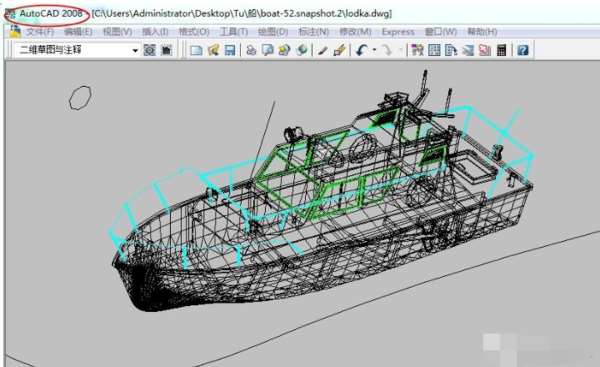This screenshot has width=600, height=367.
Task: Open the Express menu
Action: coord(398,32)
